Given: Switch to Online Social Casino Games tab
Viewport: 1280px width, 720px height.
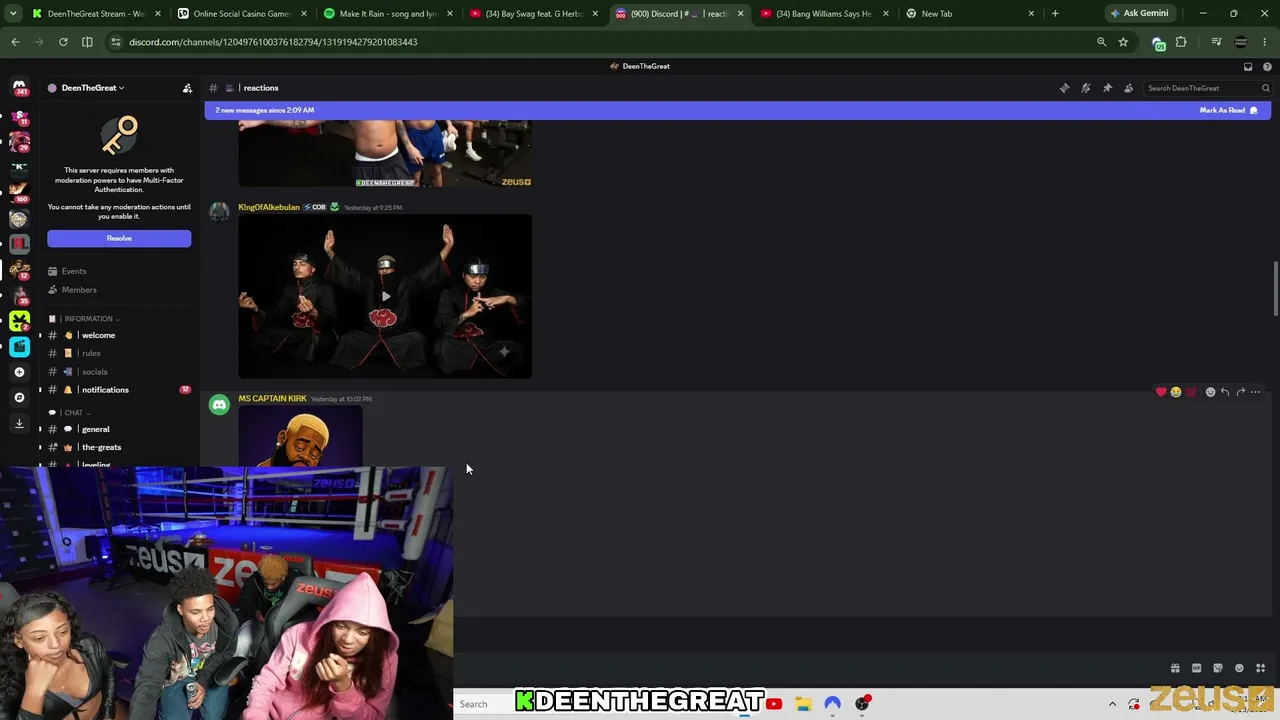Looking at the screenshot, I should 243,14.
